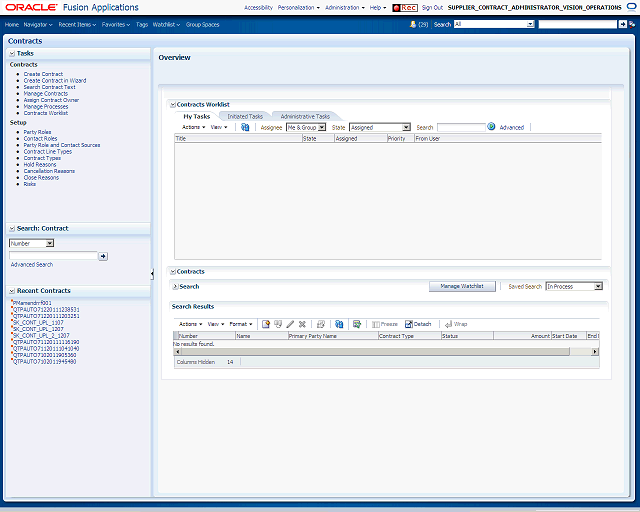Switch to the Initiated Tasks tab
Viewport: 640px width, 512px height.
245,116
